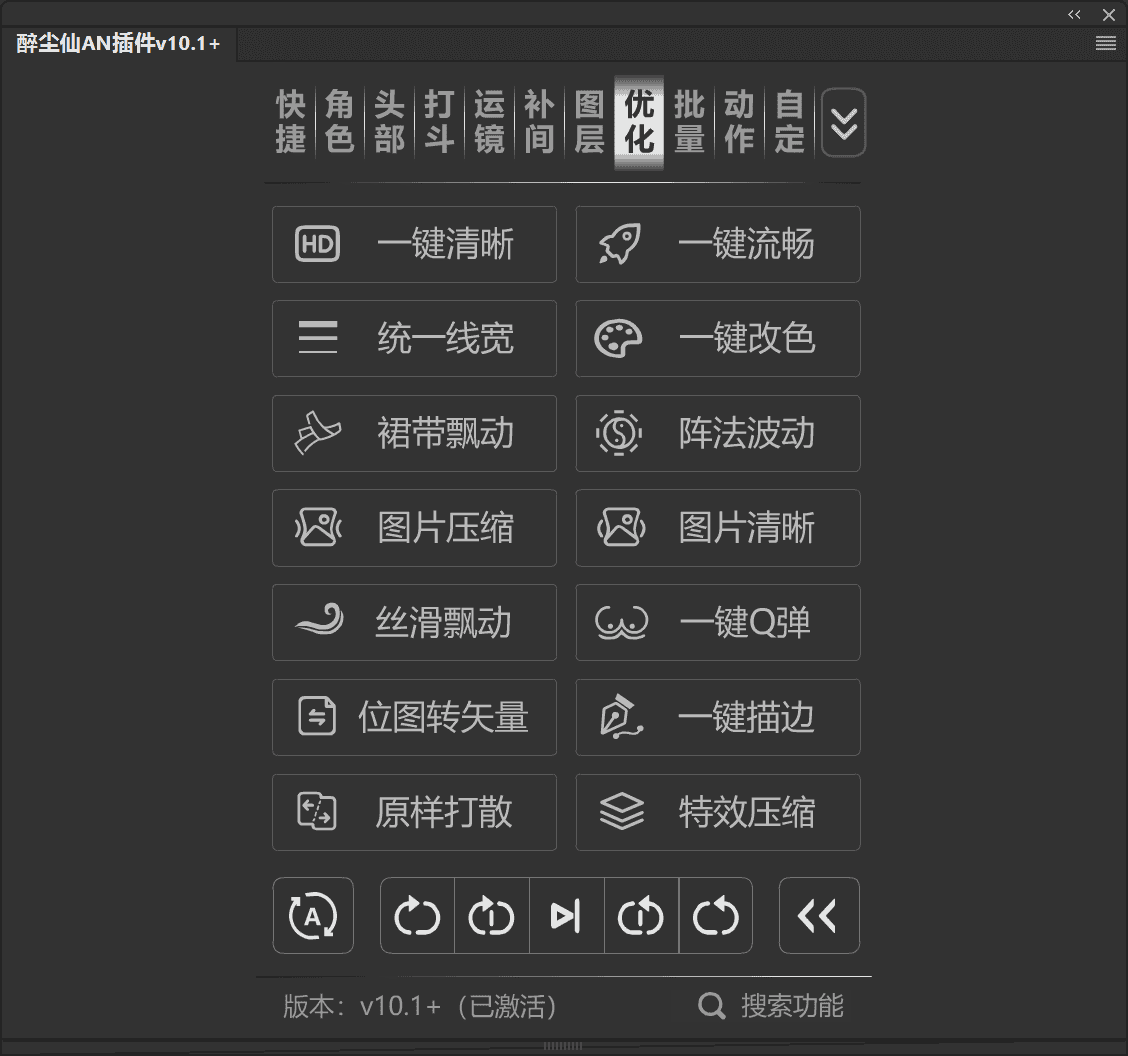Expand more categories with the double-chevron

[843, 122]
